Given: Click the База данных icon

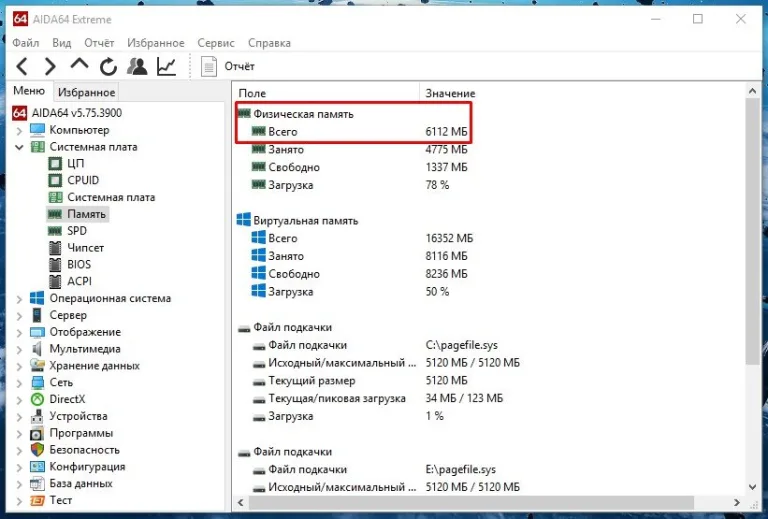Looking at the screenshot, I should tap(37, 484).
